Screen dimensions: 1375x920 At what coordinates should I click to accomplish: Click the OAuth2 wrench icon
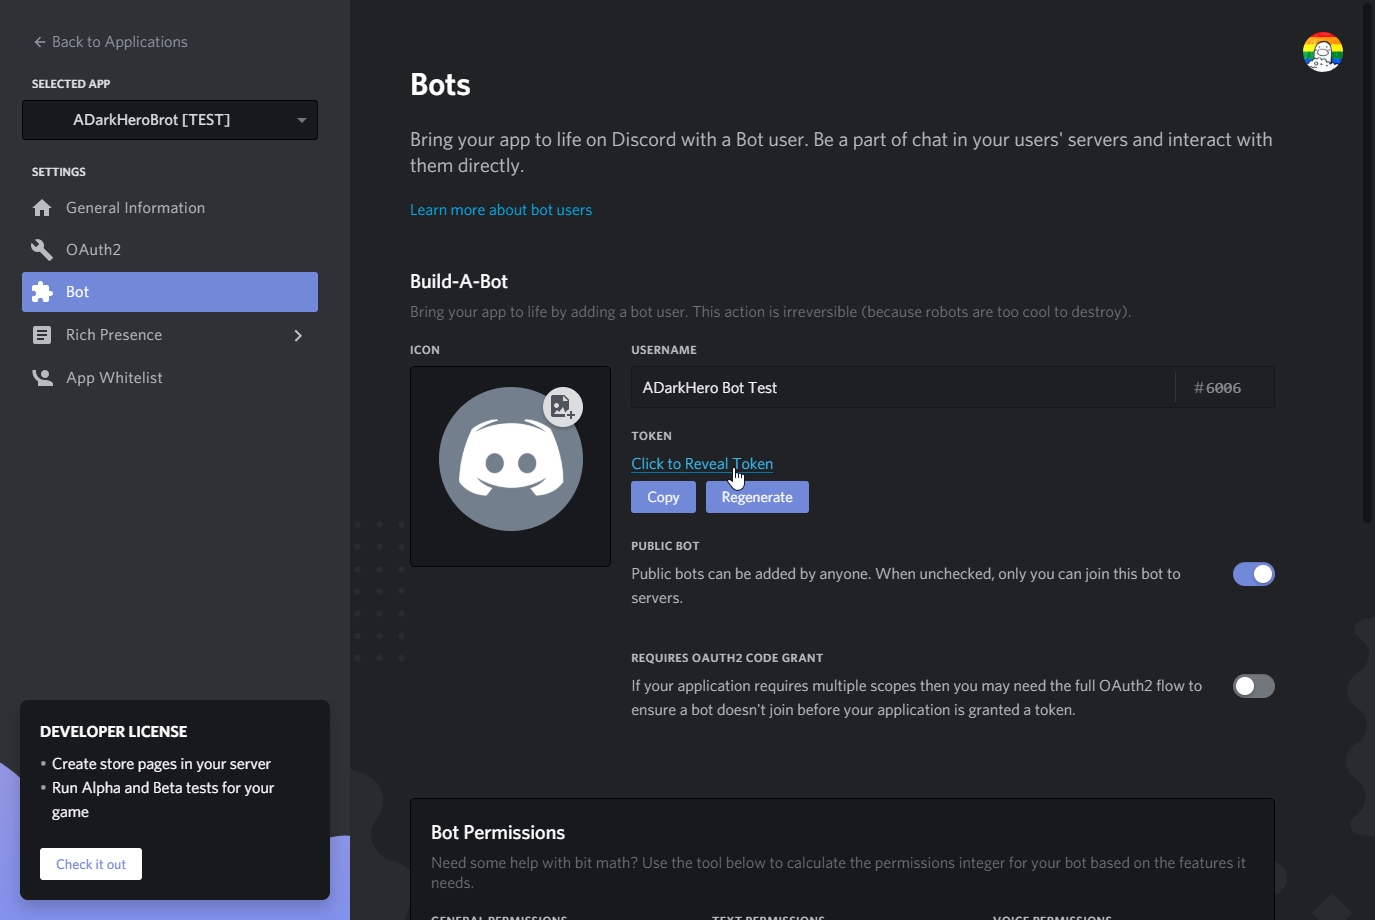tap(42, 250)
